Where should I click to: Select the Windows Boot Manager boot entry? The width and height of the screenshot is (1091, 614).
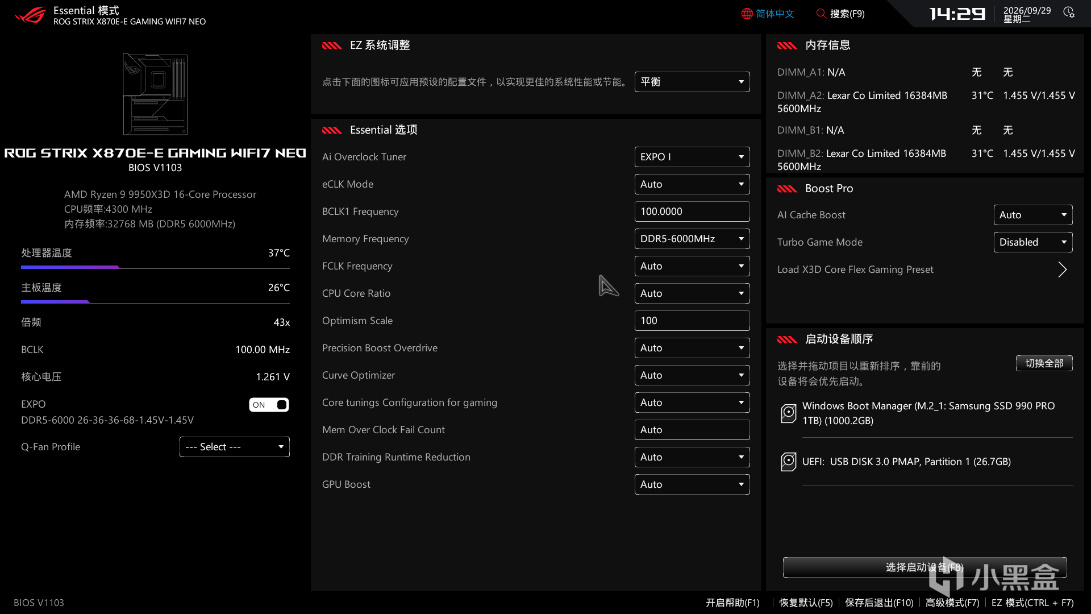[927, 414]
